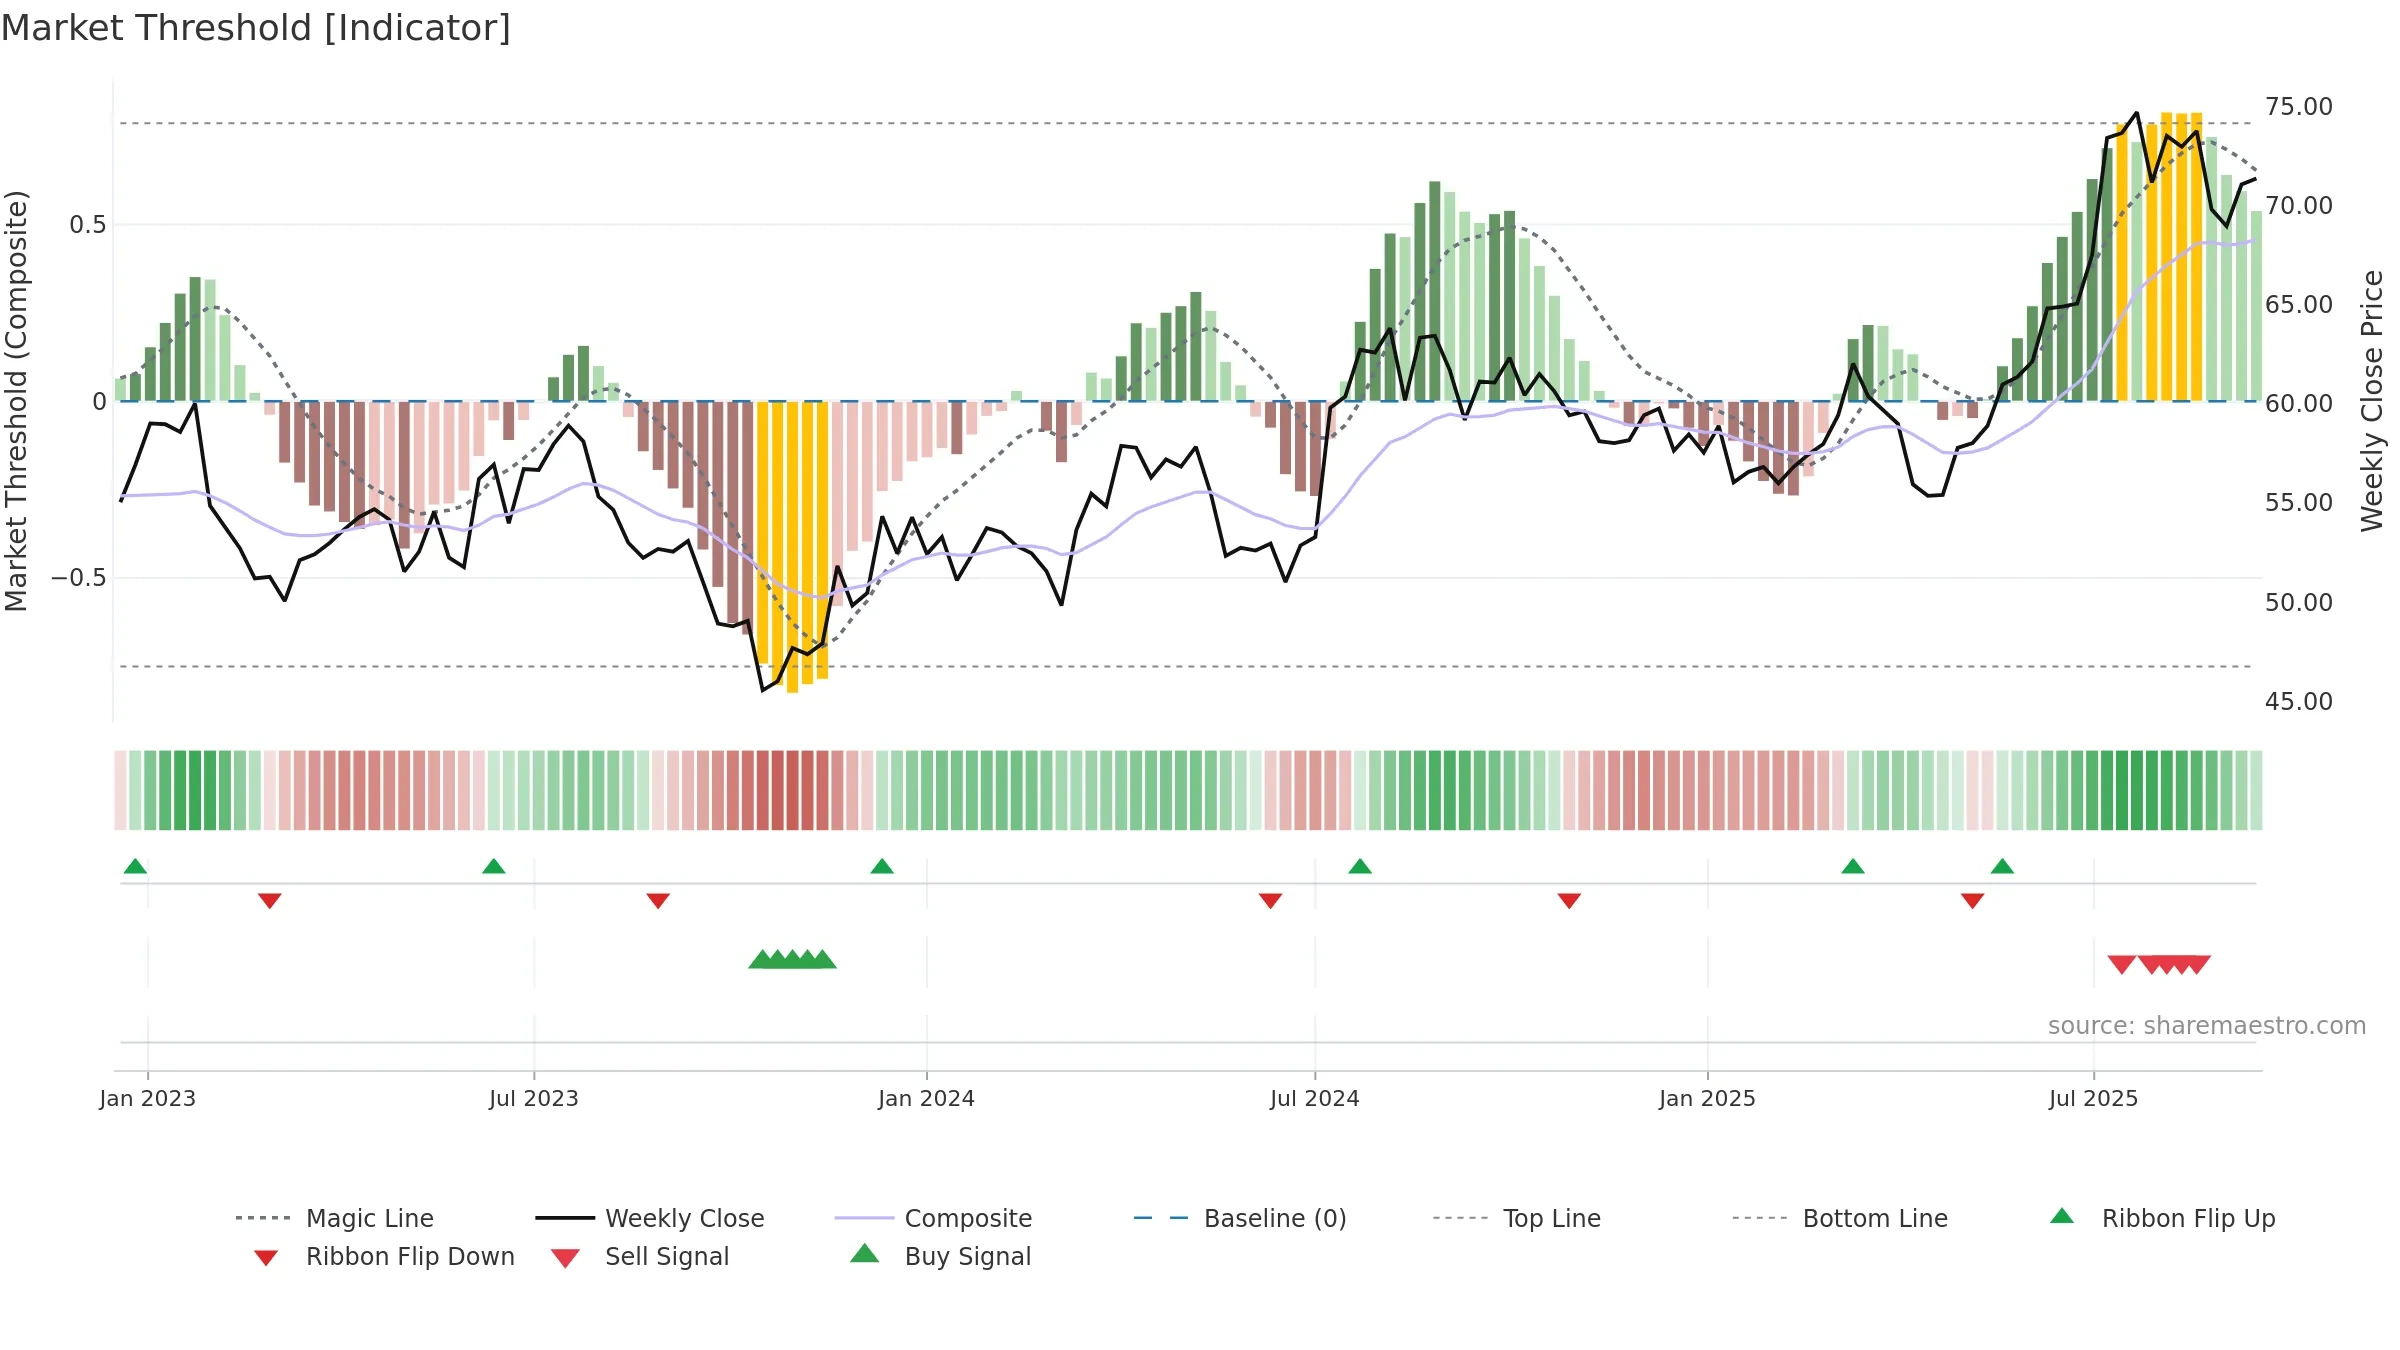
Task: Click the 50.00 price axis label
Action: (2298, 602)
